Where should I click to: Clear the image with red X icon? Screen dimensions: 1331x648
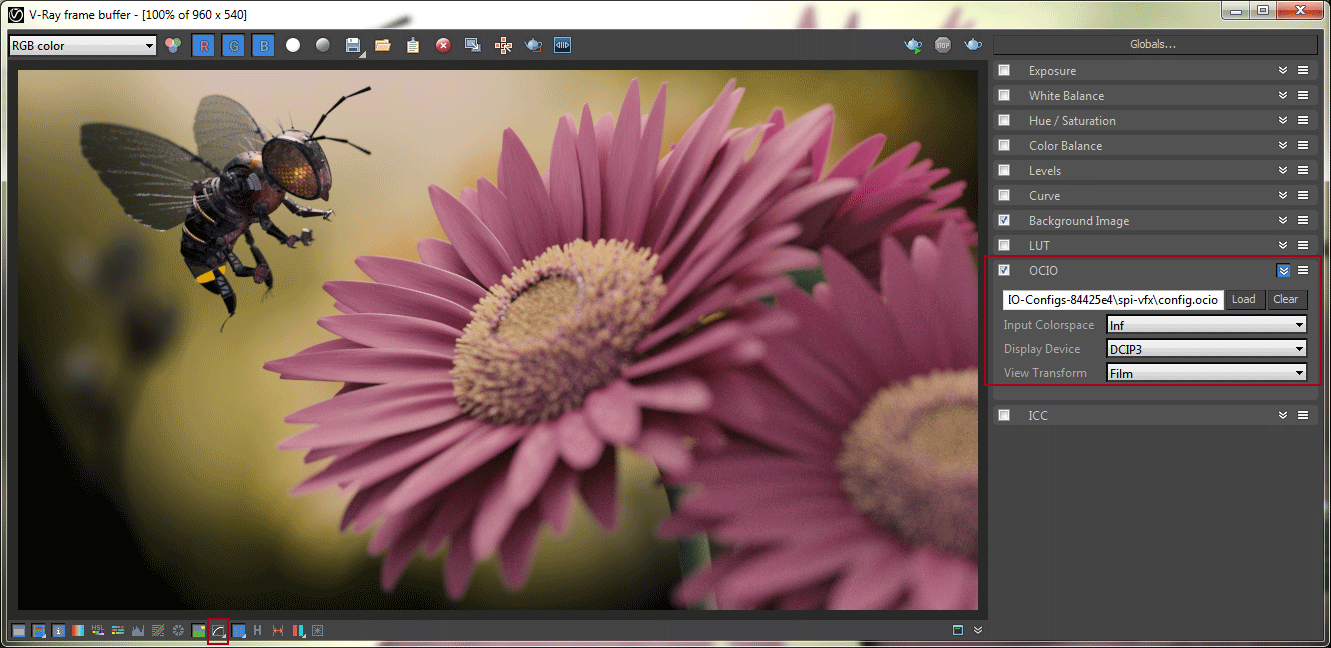click(443, 46)
